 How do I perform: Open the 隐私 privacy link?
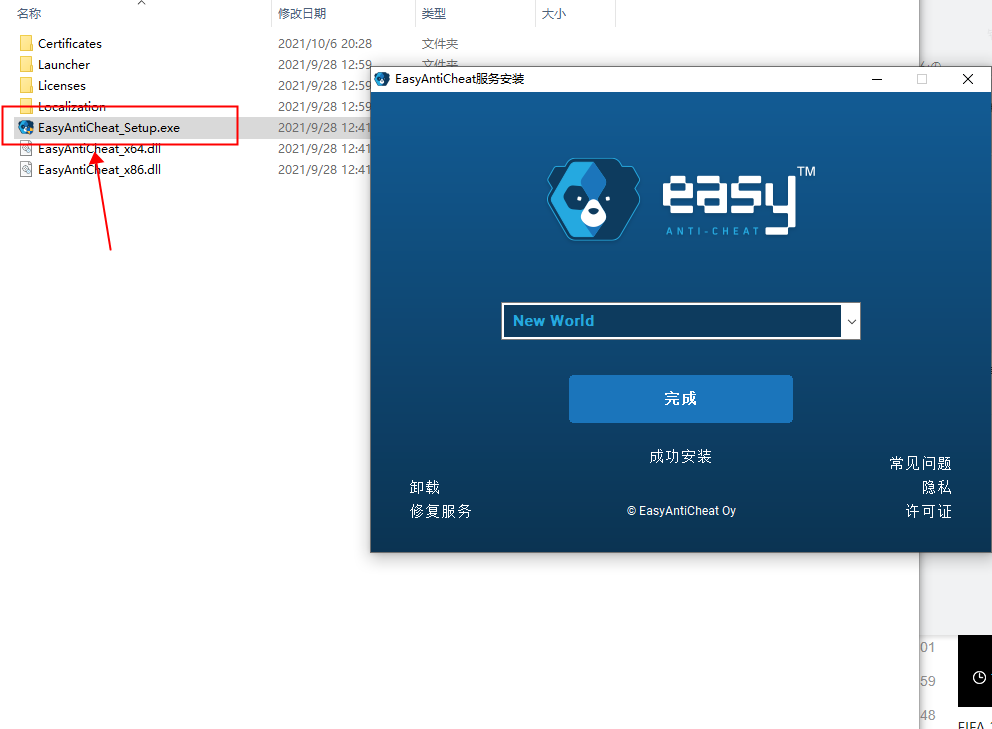click(x=936, y=487)
